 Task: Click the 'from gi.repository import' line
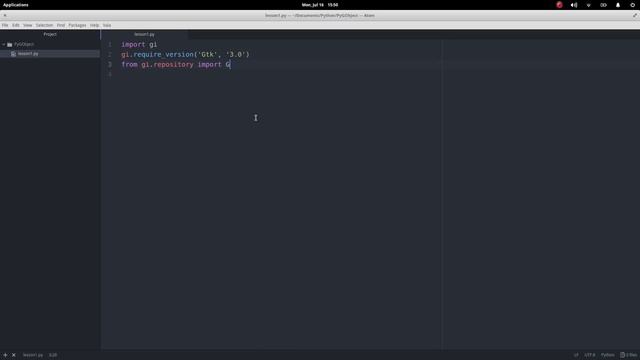pos(176,64)
